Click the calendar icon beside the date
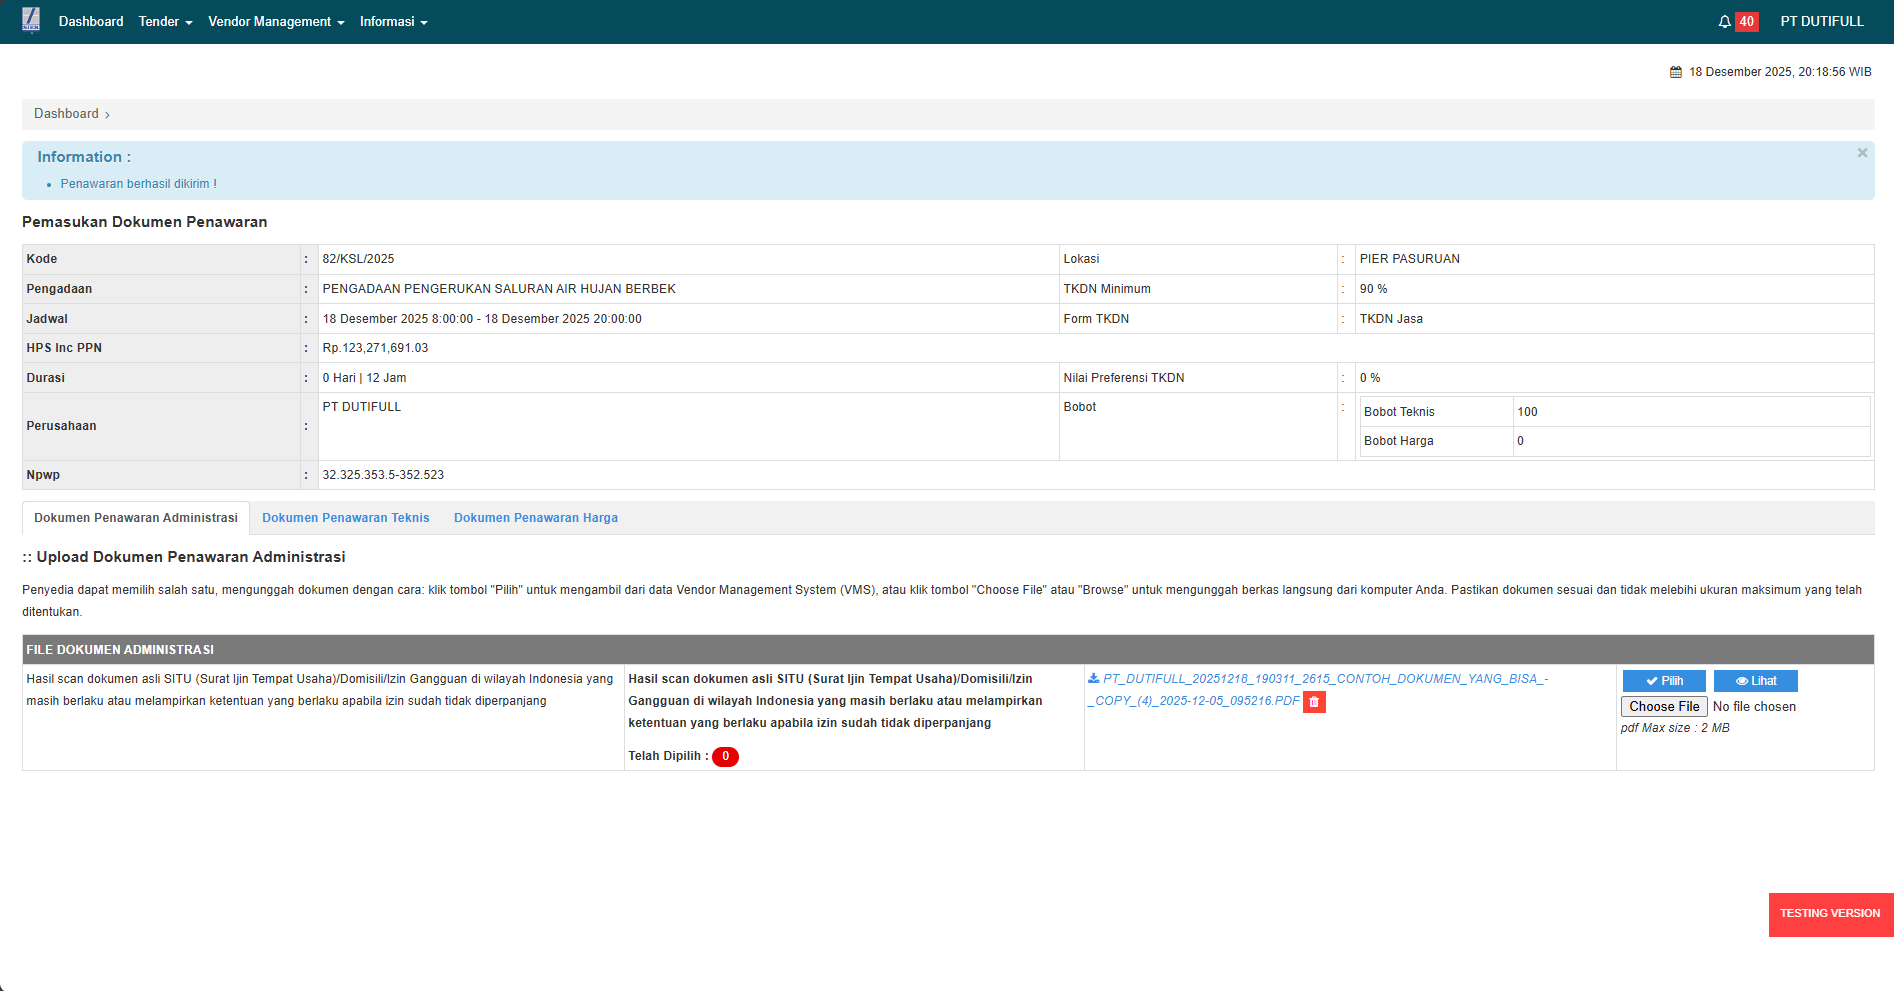Viewport: 1894px width, 991px height. click(1676, 72)
